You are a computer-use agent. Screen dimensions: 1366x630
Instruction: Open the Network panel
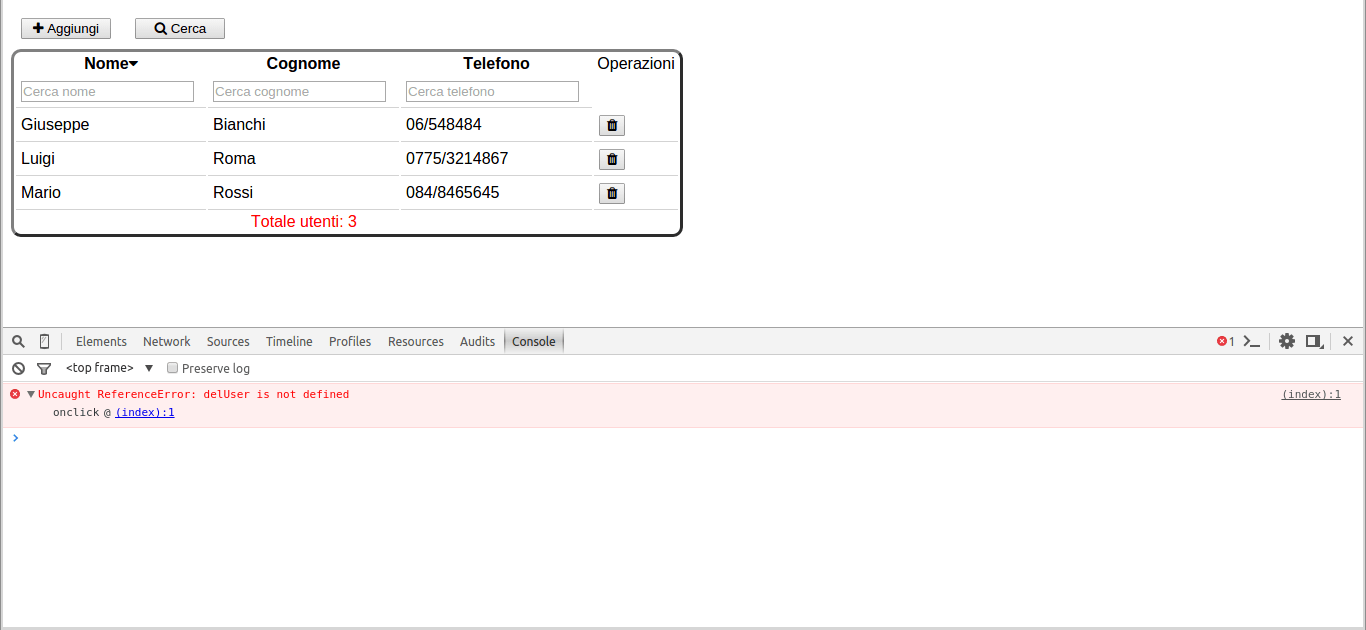coord(166,341)
